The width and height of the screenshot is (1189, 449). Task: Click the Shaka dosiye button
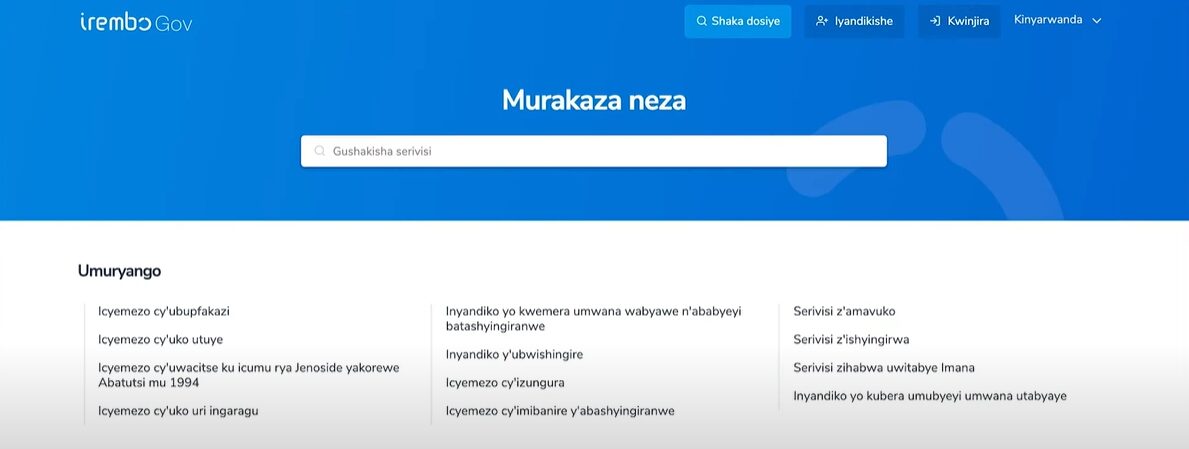[737, 21]
